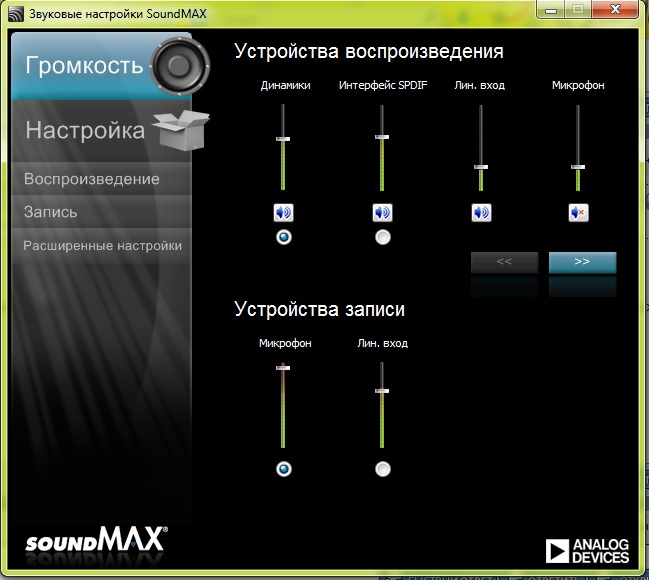
Task: Unmute the Микрофон playback channel
Action: click(x=578, y=212)
